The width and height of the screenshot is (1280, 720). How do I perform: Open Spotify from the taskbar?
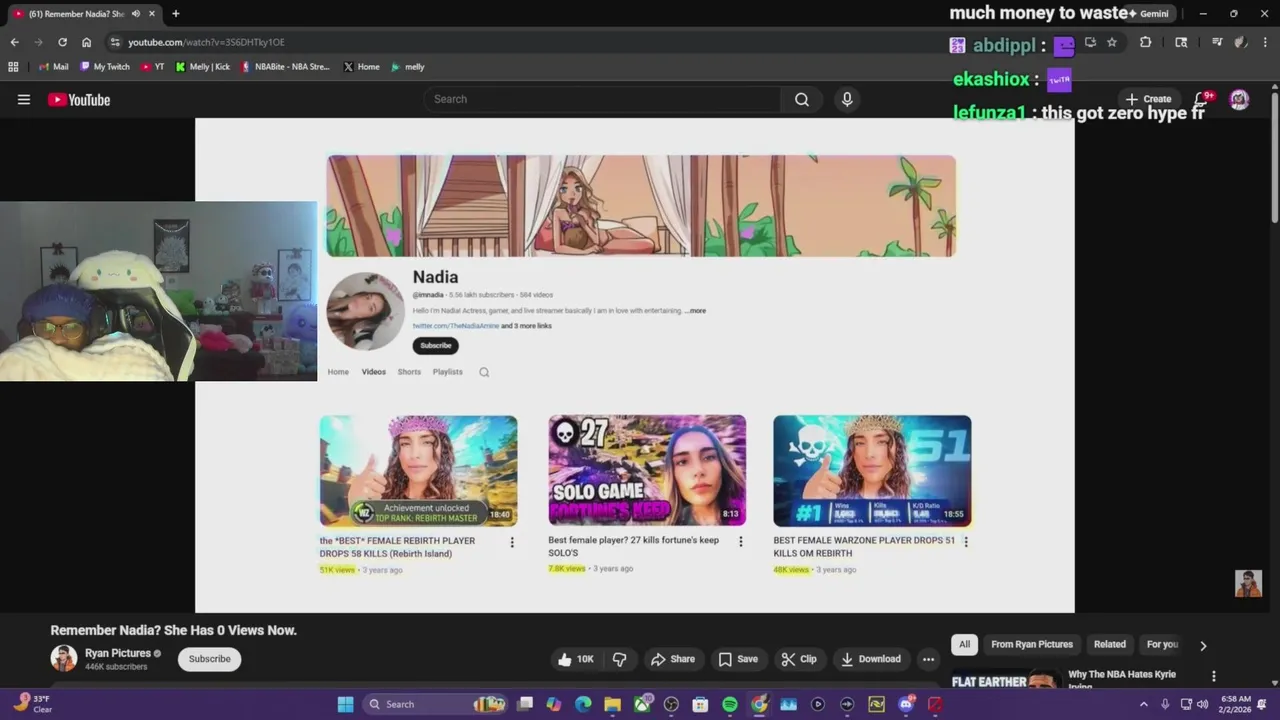click(730, 704)
